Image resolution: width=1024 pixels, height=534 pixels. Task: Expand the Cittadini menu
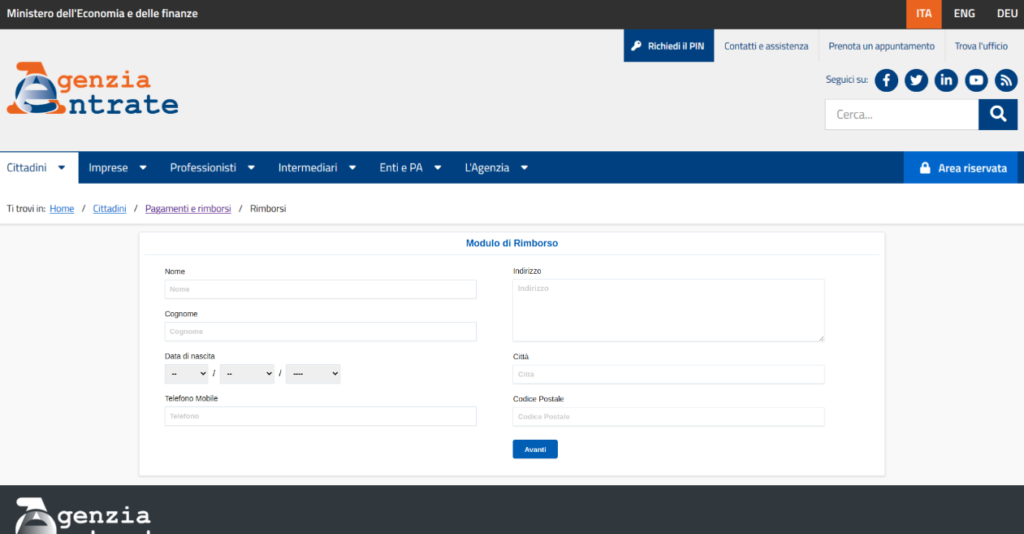[38, 168]
